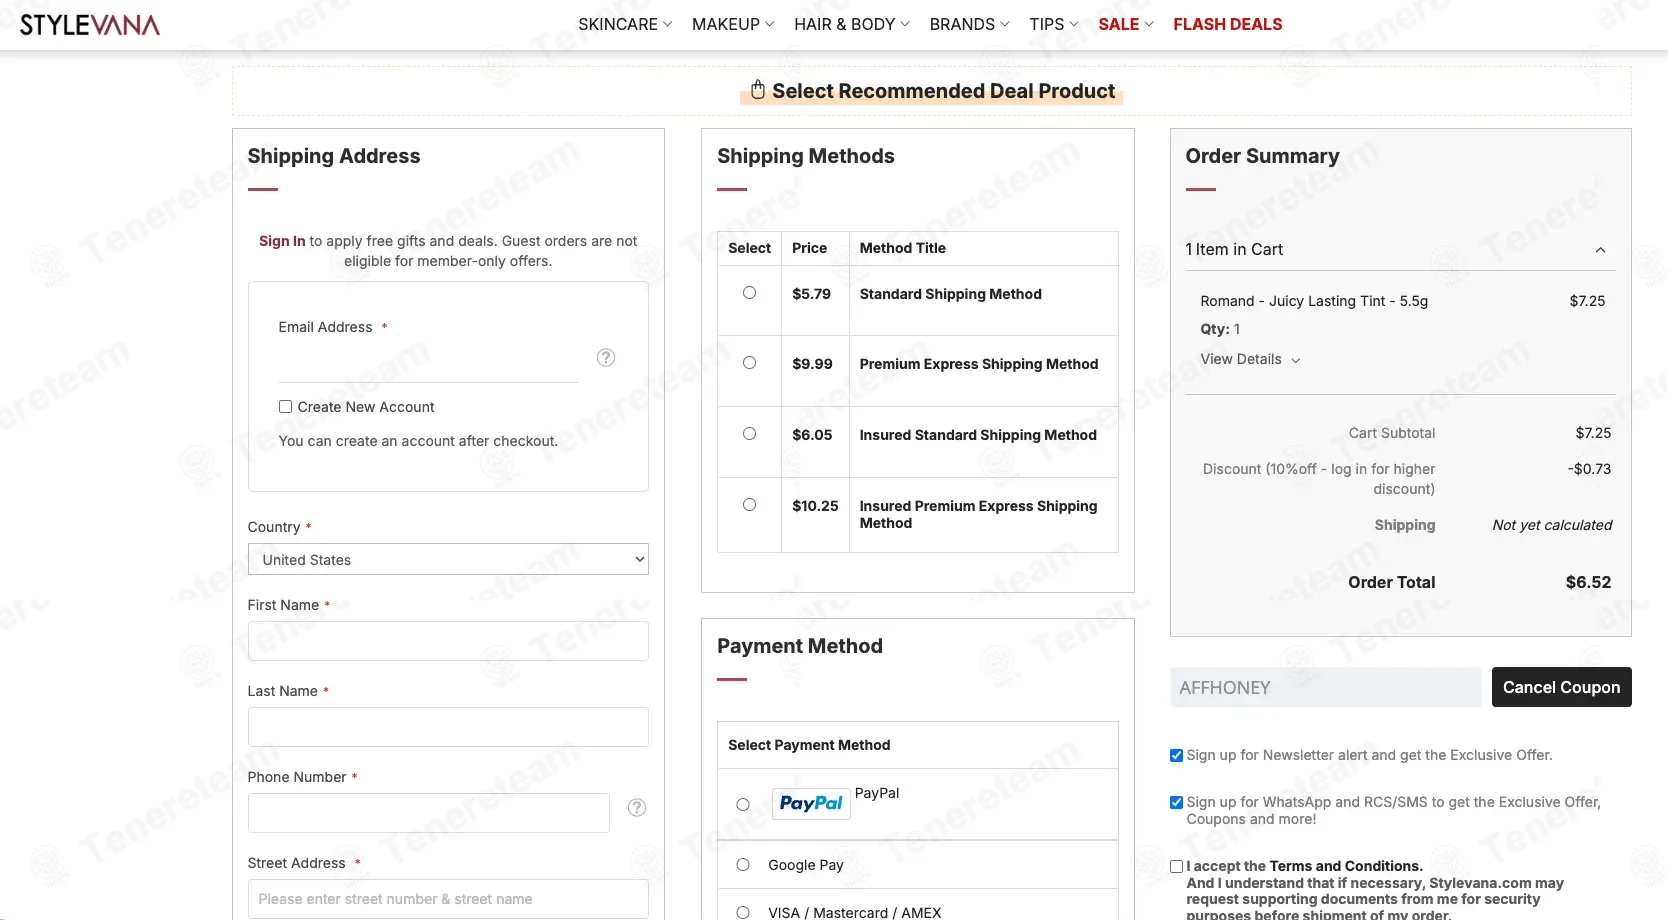Click the Standard Shipping Method title
The height and width of the screenshot is (920, 1668).
coord(950,294)
